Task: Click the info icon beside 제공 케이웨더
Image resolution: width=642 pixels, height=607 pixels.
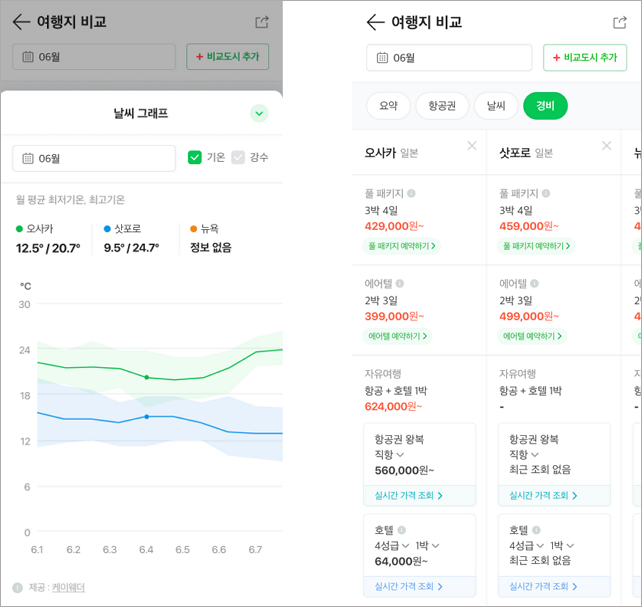Action: 17,588
